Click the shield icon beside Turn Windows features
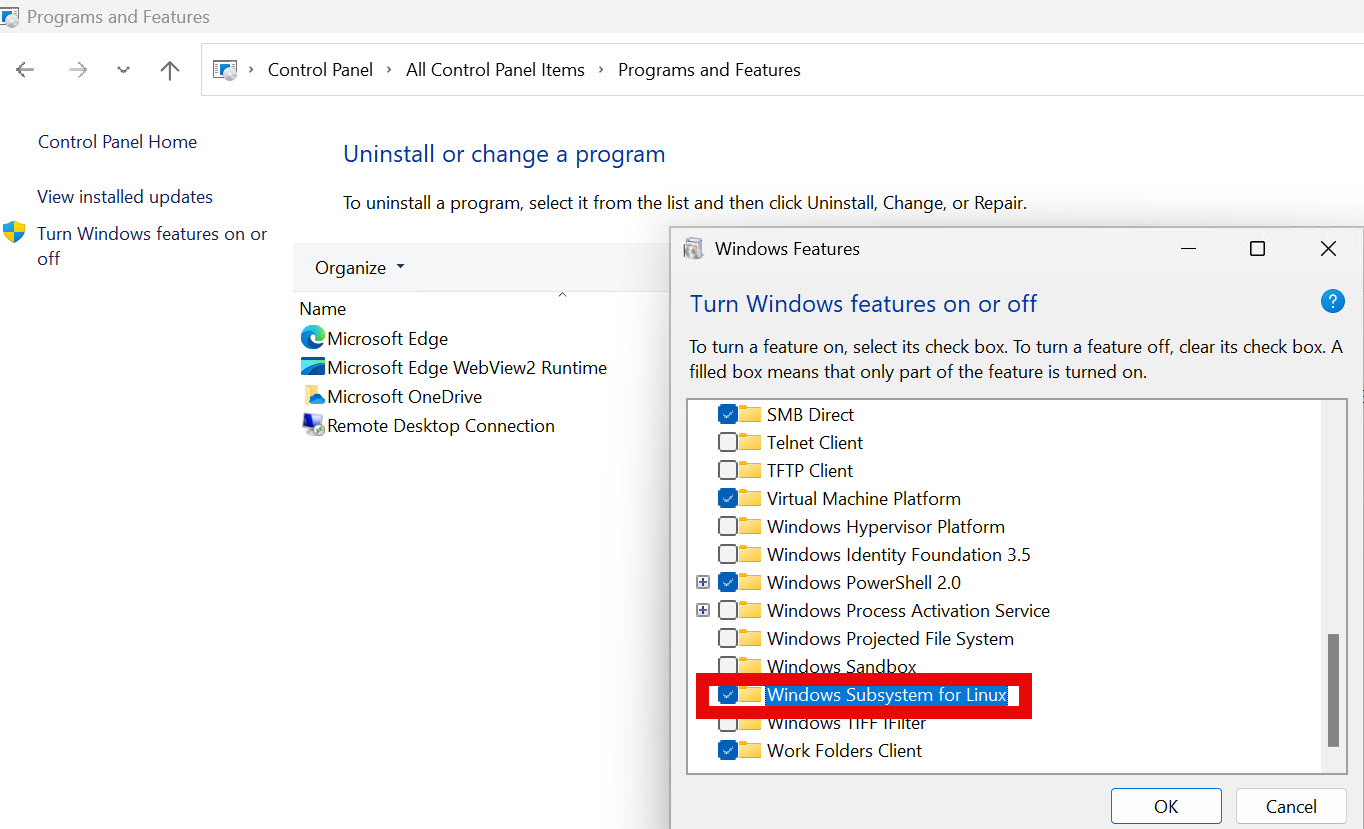This screenshot has height=829, width=1364. (x=14, y=233)
